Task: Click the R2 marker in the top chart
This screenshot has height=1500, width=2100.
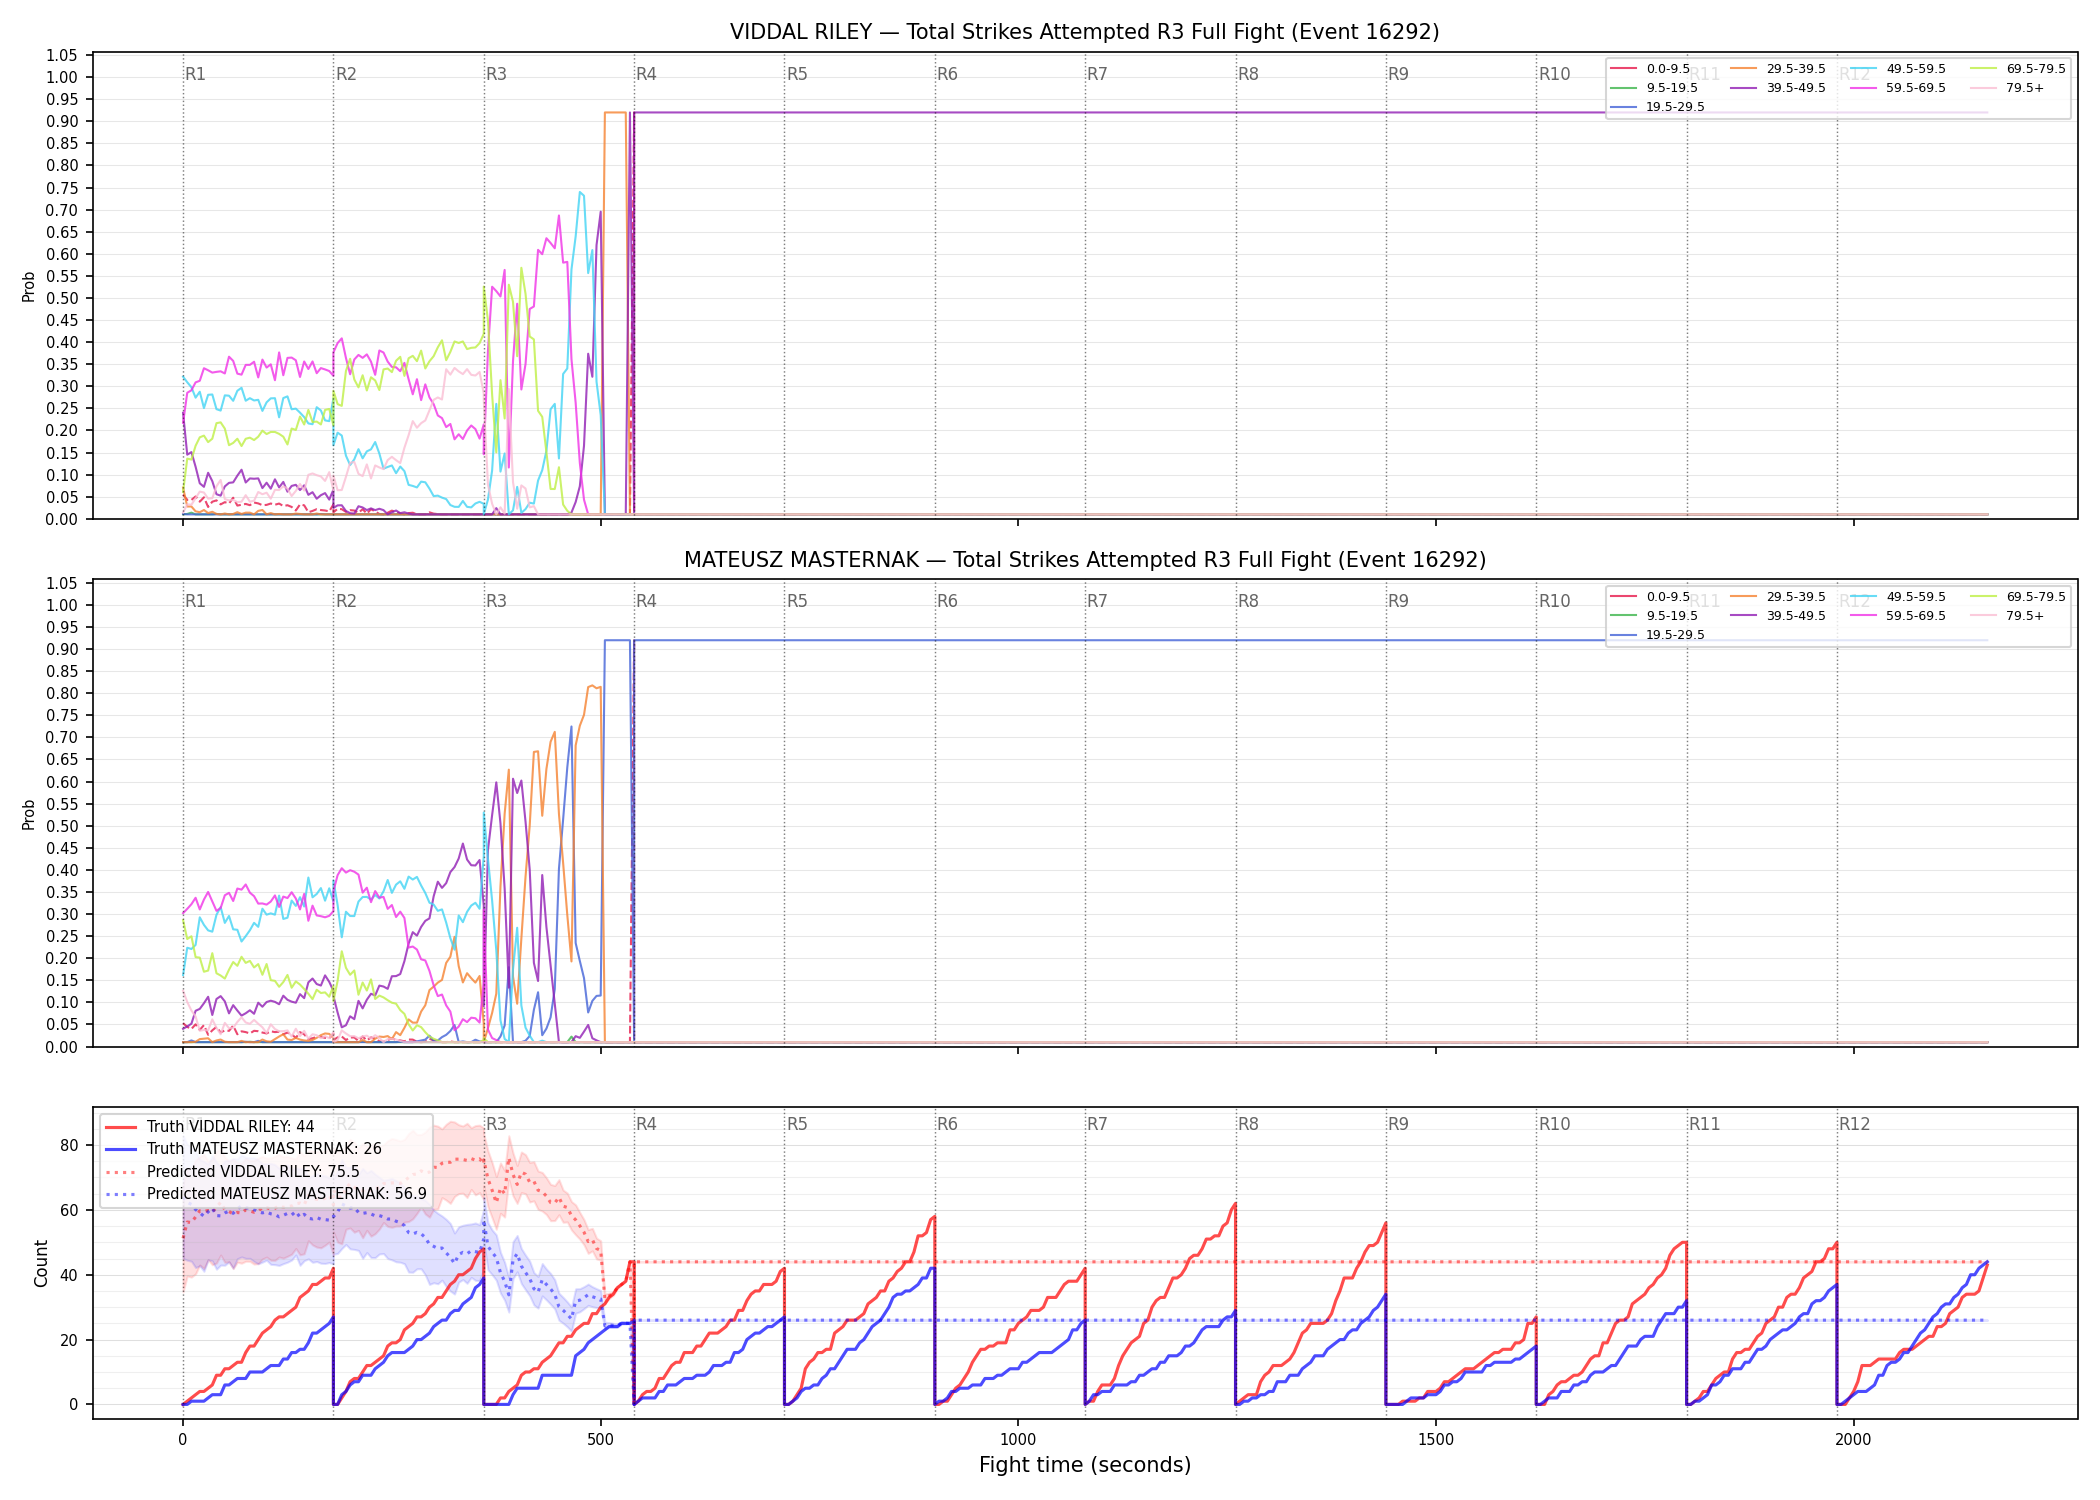Action: [346, 74]
